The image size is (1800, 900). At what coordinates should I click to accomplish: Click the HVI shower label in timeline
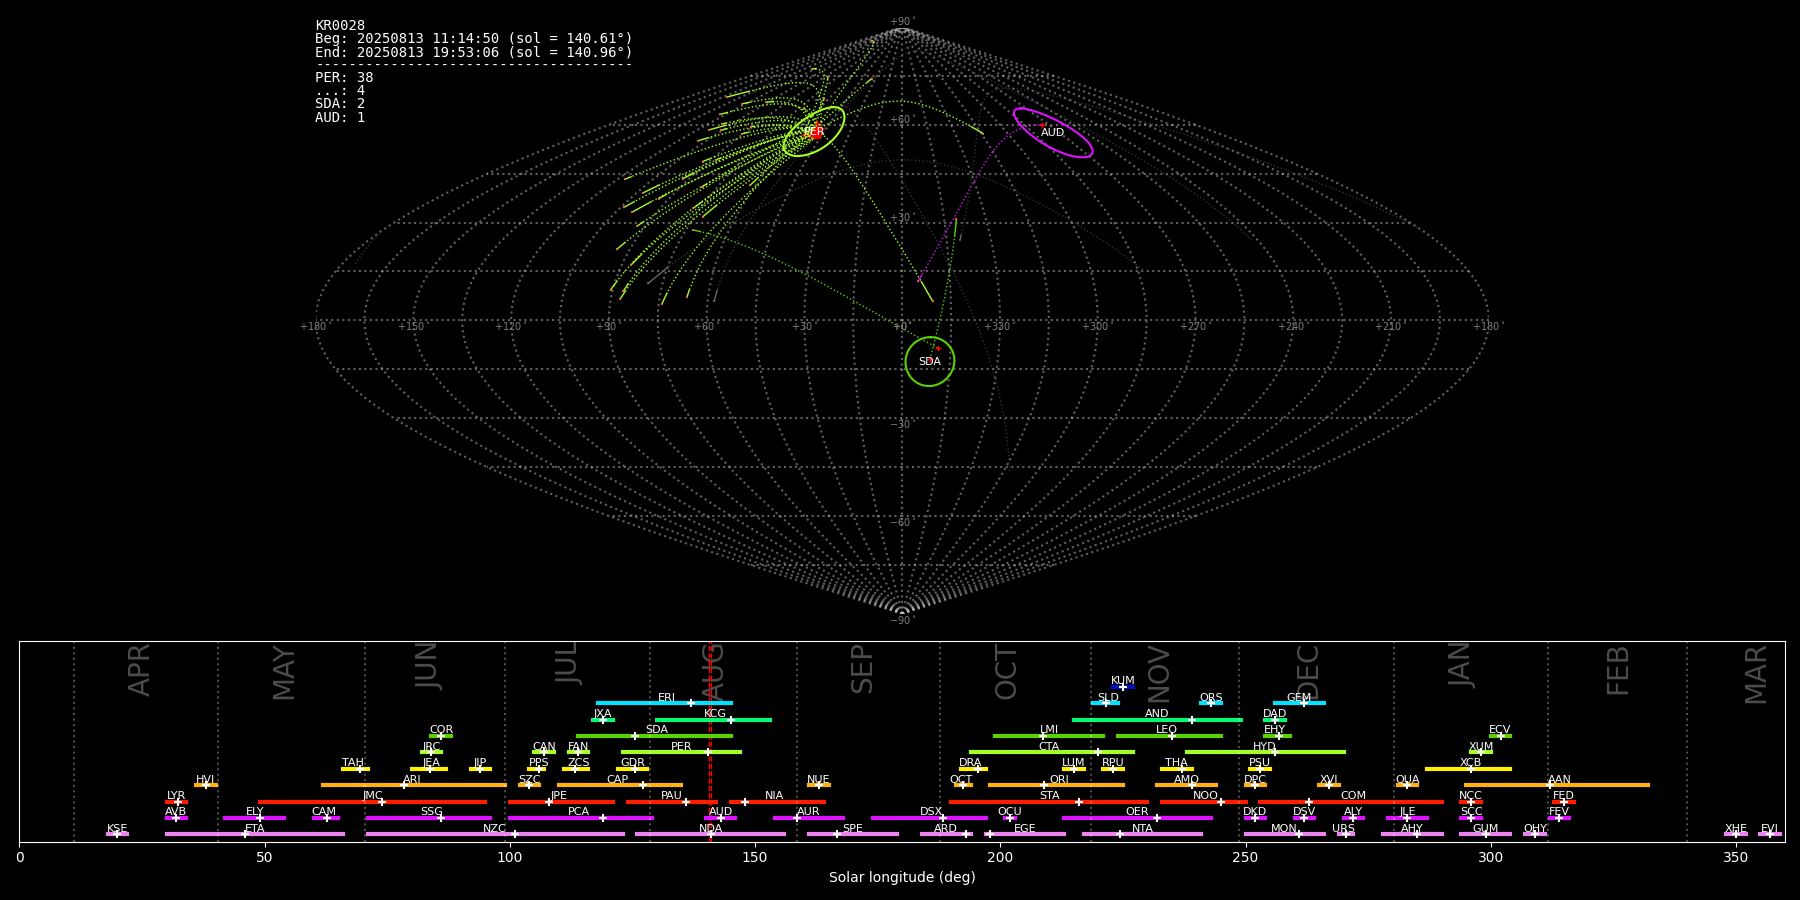point(205,780)
